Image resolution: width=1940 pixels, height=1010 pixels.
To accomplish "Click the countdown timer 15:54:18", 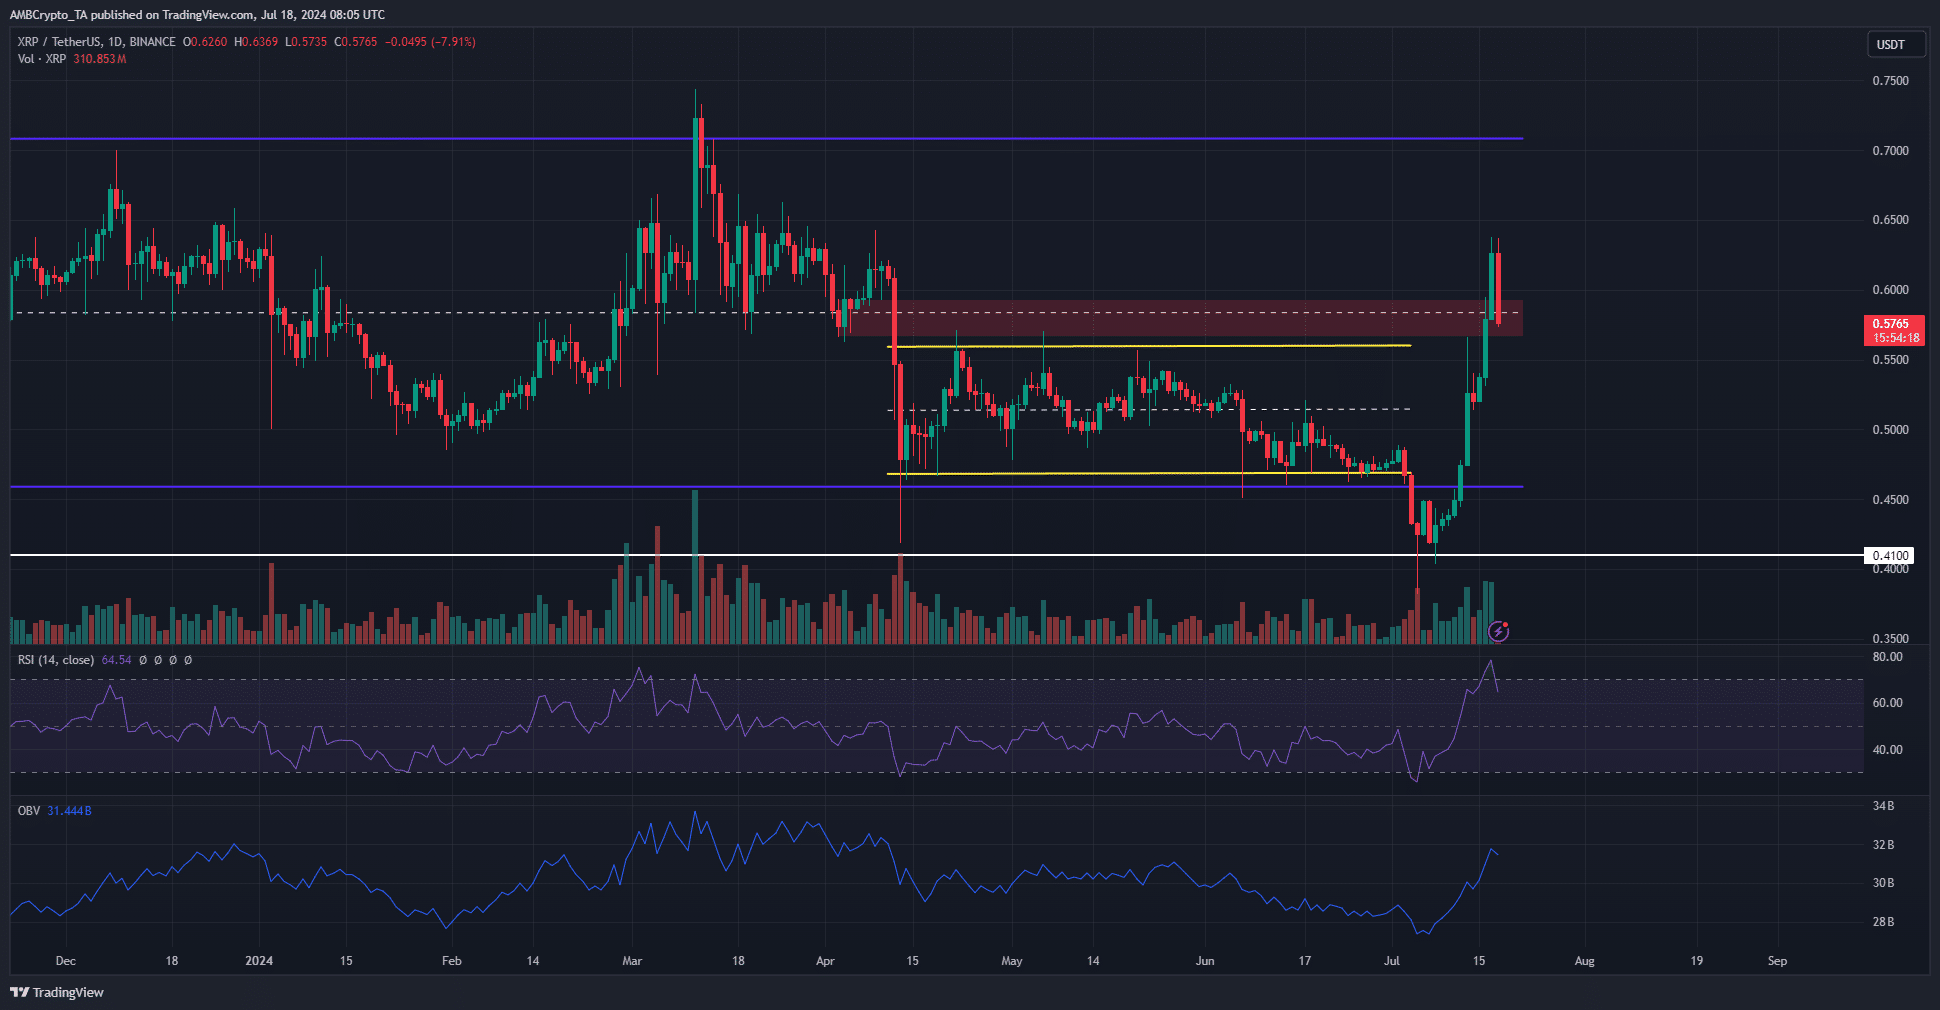I will coord(1895,338).
